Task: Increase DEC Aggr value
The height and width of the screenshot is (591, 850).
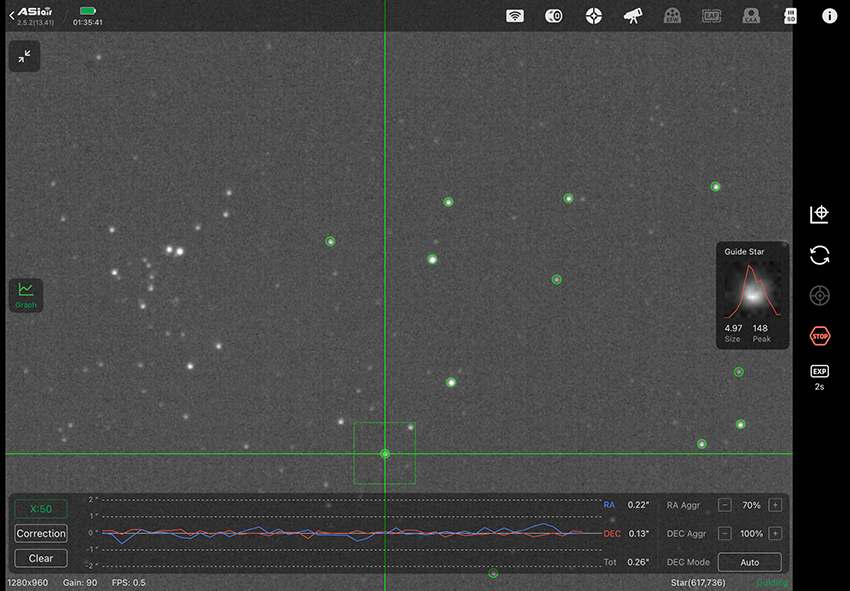Action: pos(775,534)
